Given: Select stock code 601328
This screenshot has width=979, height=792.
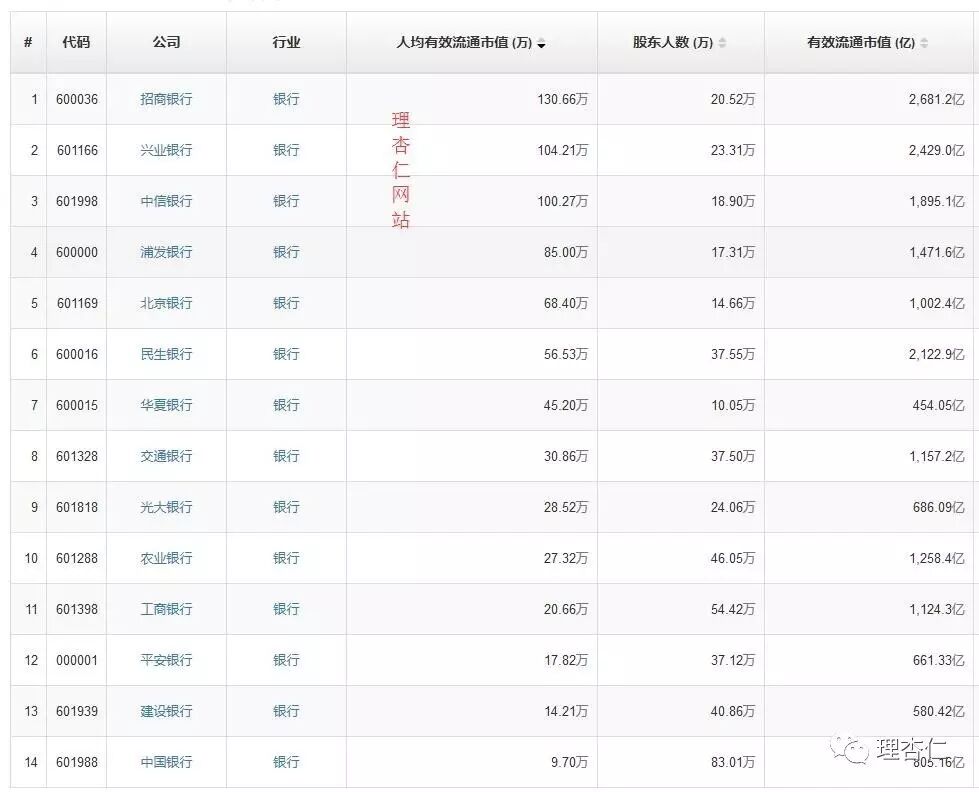Looking at the screenshot, I should tap(77, 457).
